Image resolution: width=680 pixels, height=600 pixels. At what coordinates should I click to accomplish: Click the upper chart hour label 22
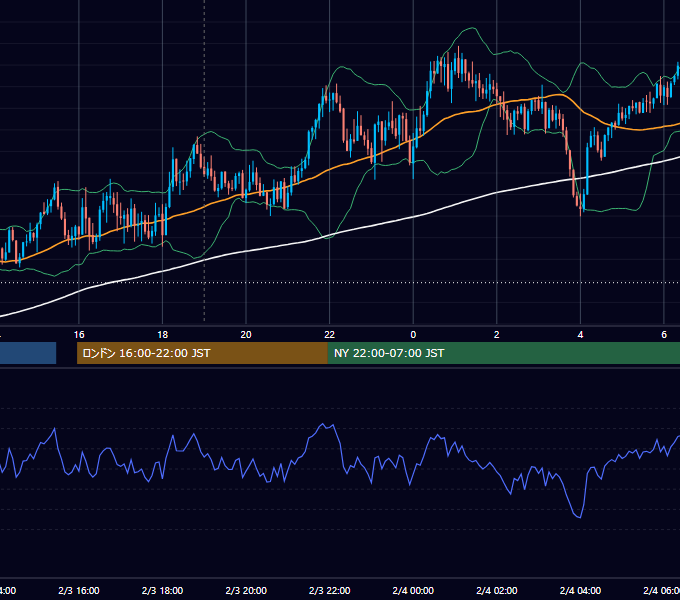(330, 335)
